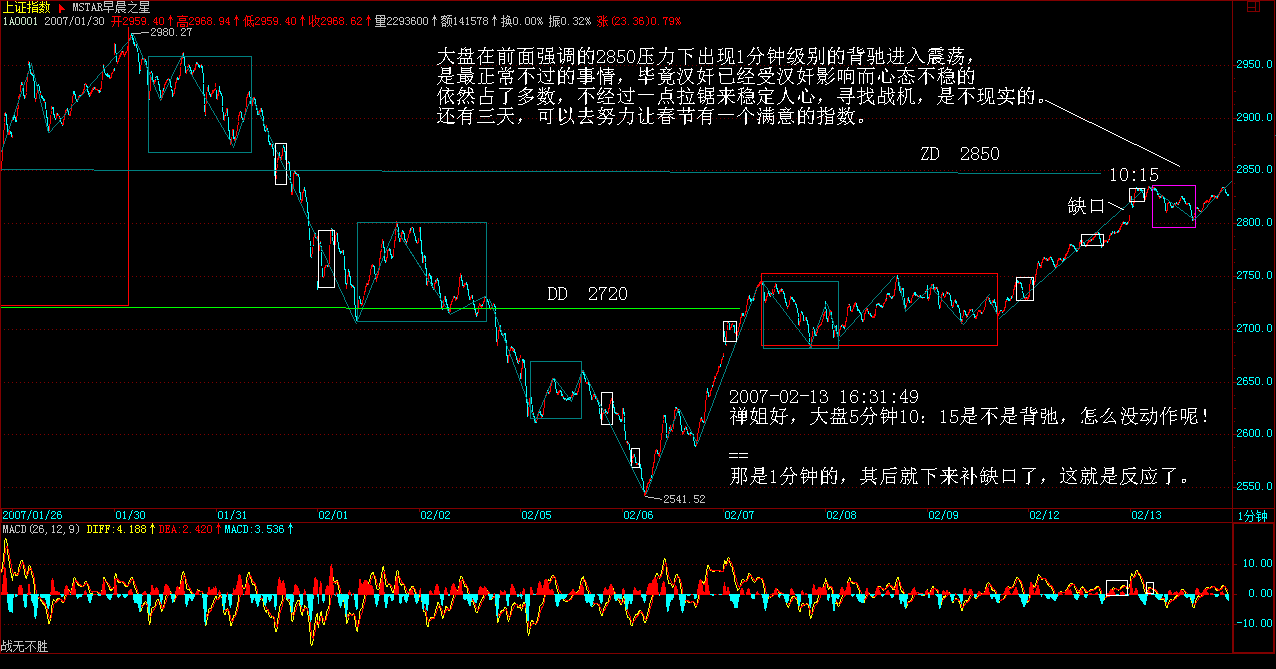Select the ZD 2850 resistance line label
The height and width of the screenshot is (669, 1276).
960,155
